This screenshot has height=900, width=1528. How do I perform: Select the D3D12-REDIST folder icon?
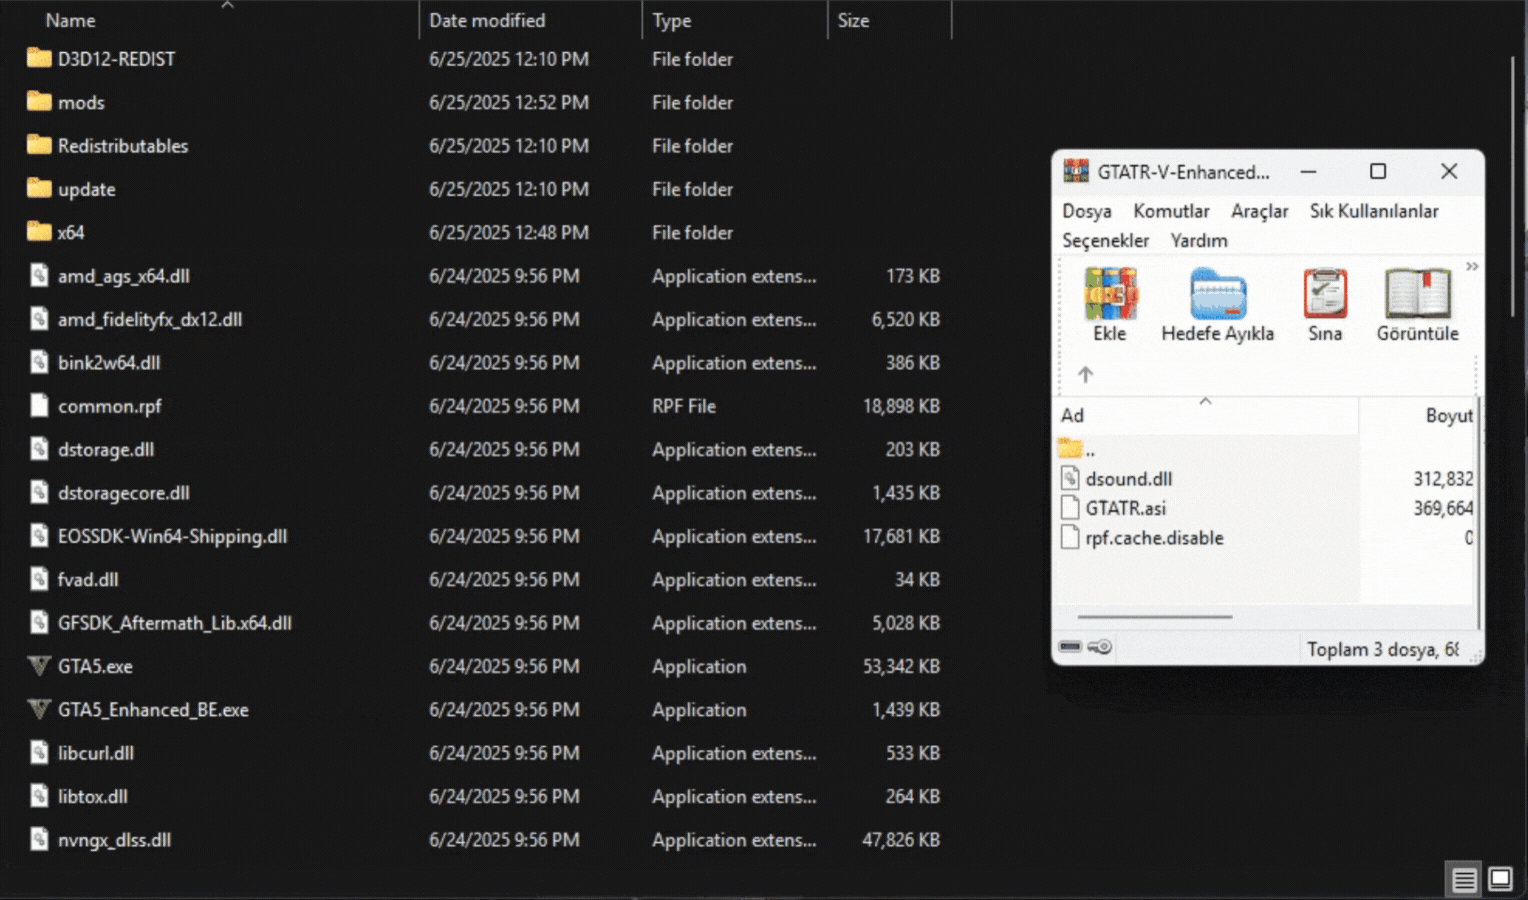(x=39, y=58)
